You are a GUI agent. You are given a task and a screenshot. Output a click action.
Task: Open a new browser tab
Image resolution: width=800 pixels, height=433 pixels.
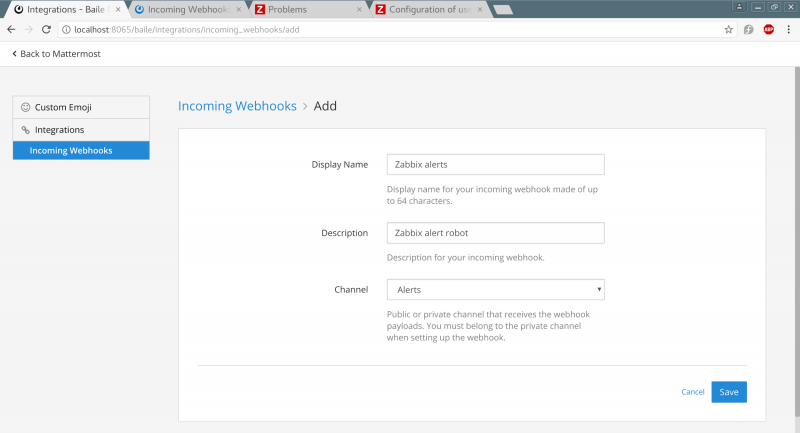pyautogui.click(x=503, y=10)
